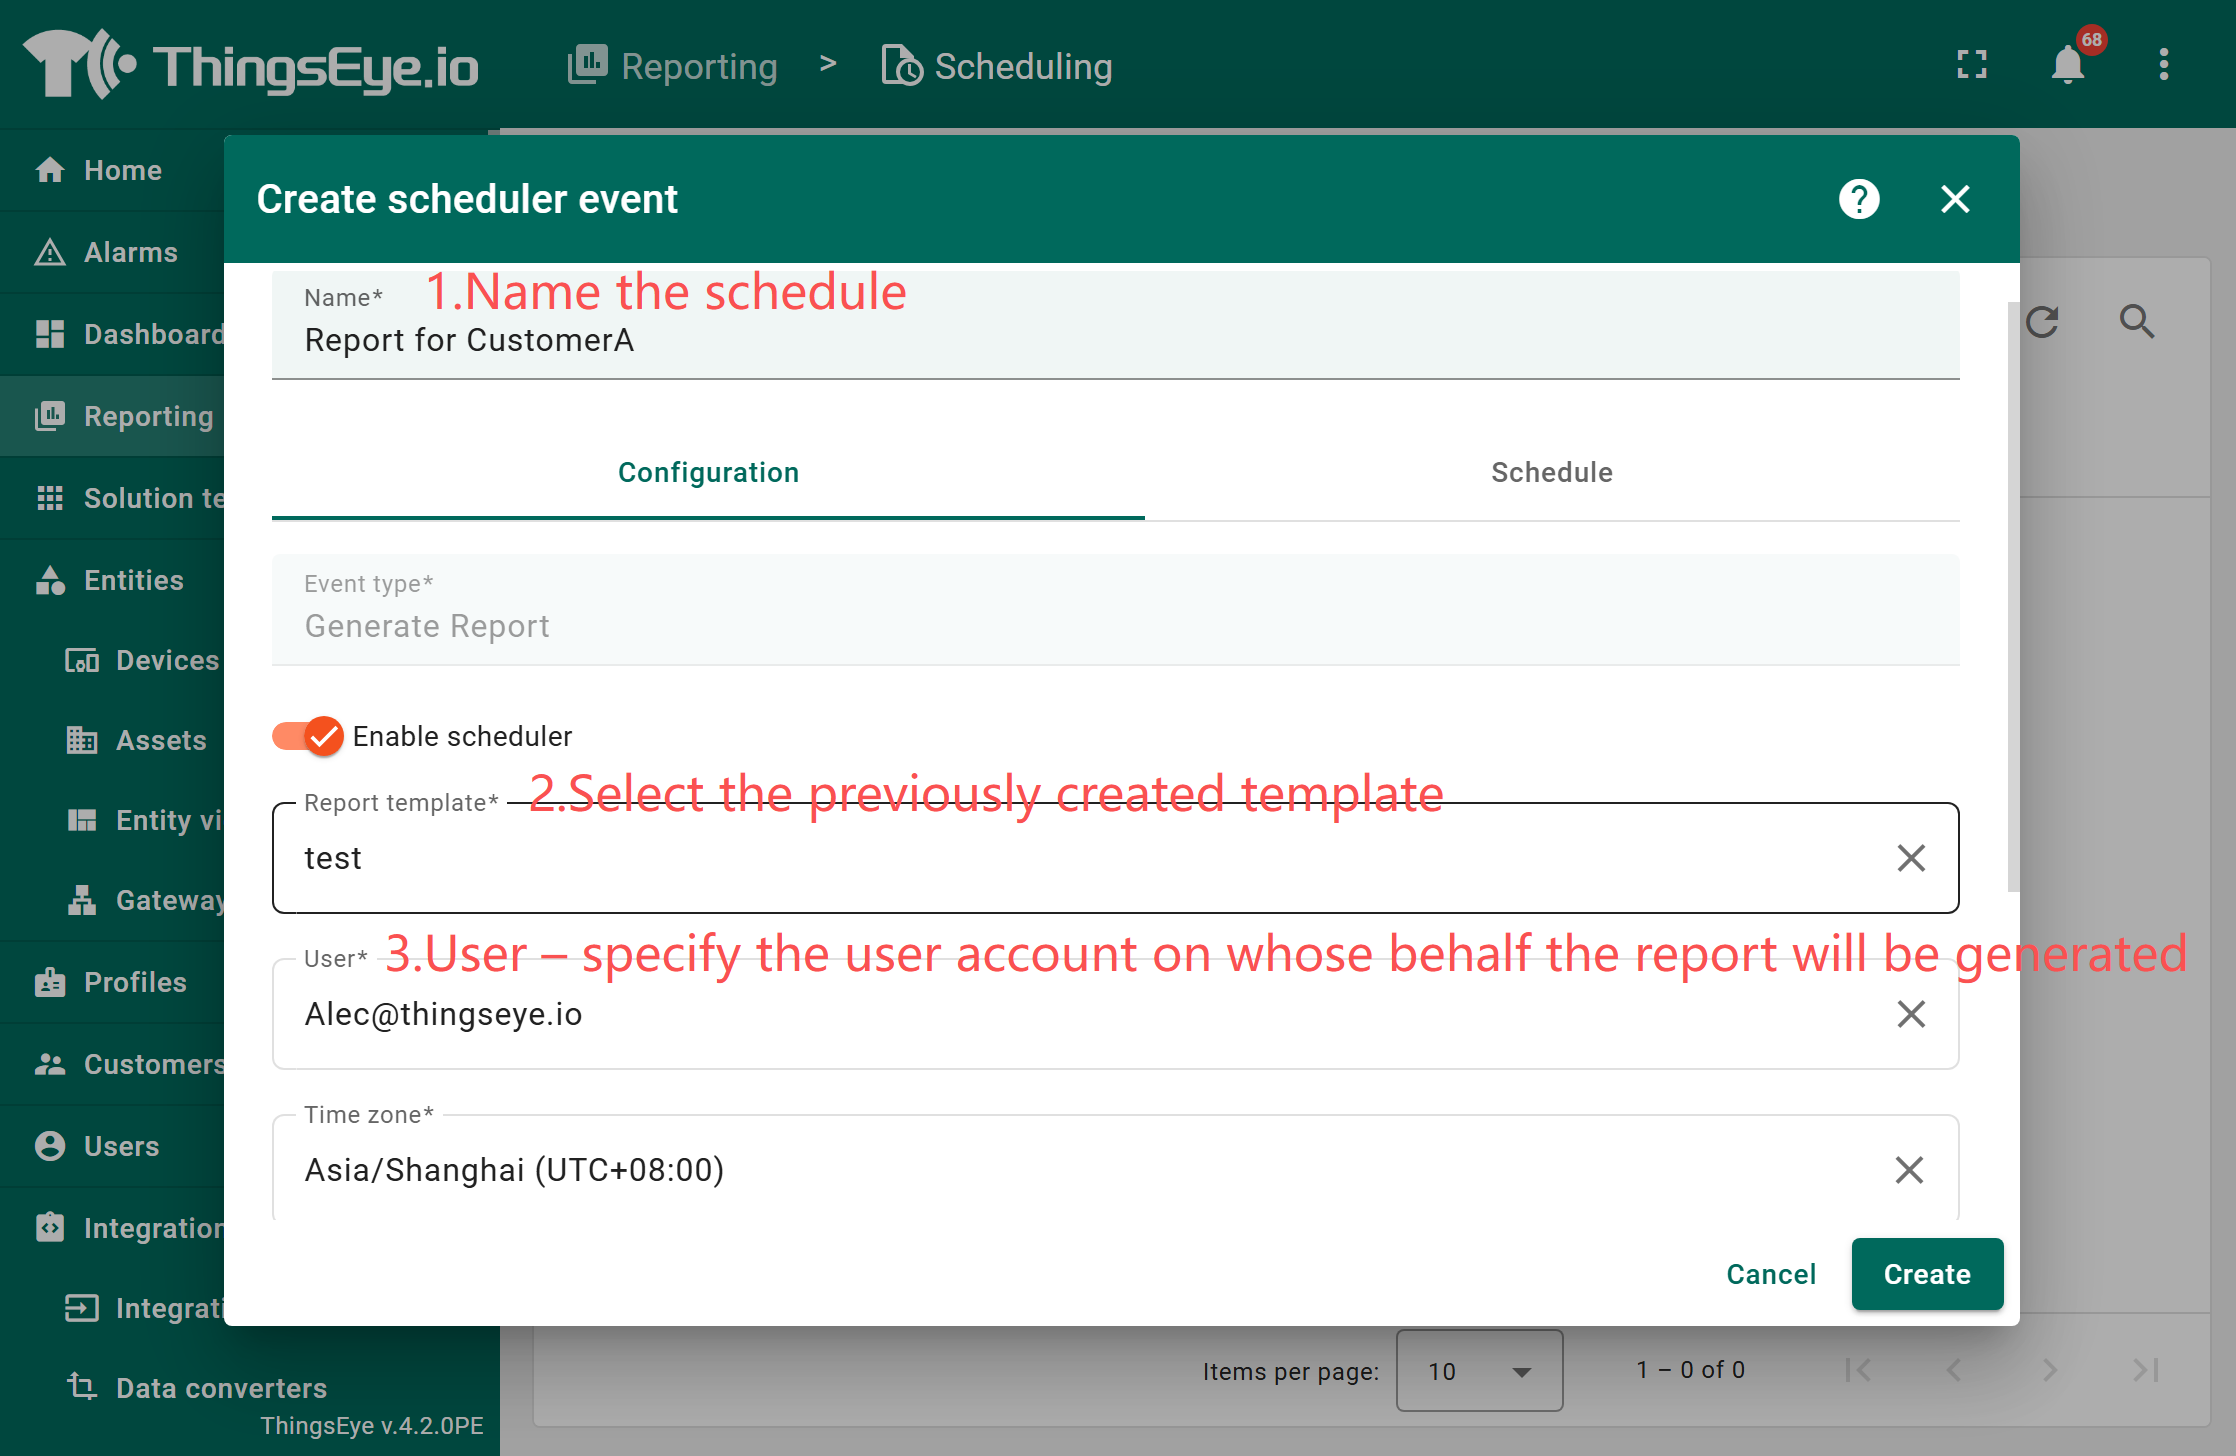Click the Name input field

(1114, 340)
